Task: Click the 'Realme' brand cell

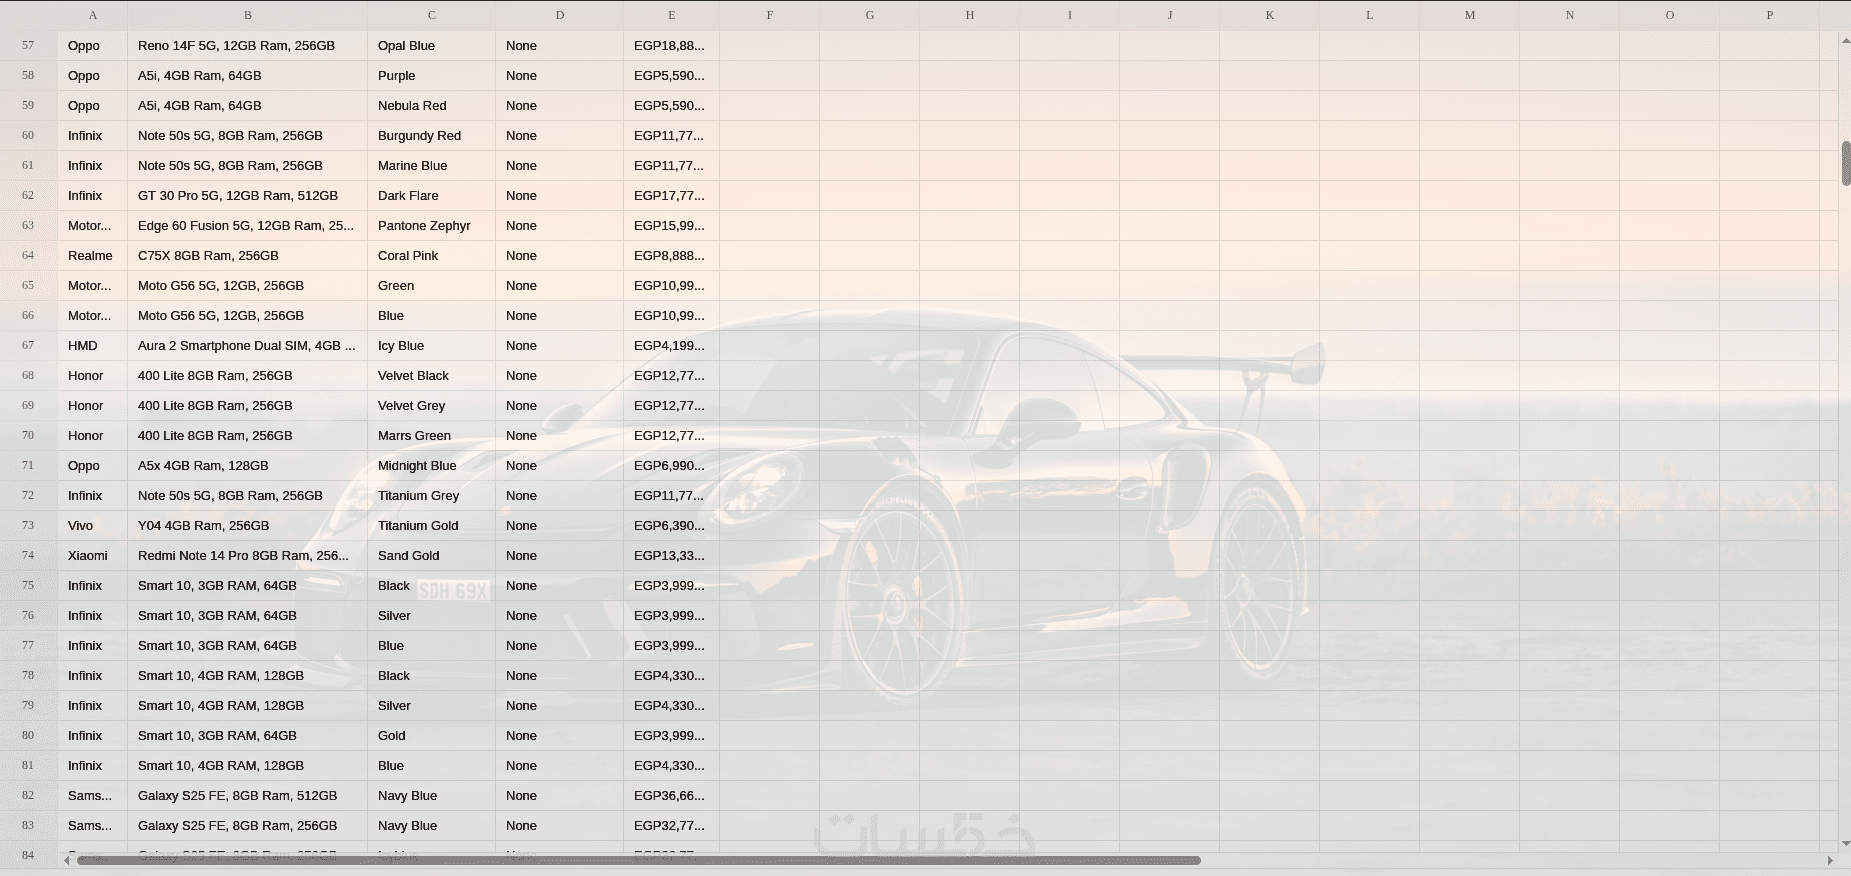Action: 93,255
